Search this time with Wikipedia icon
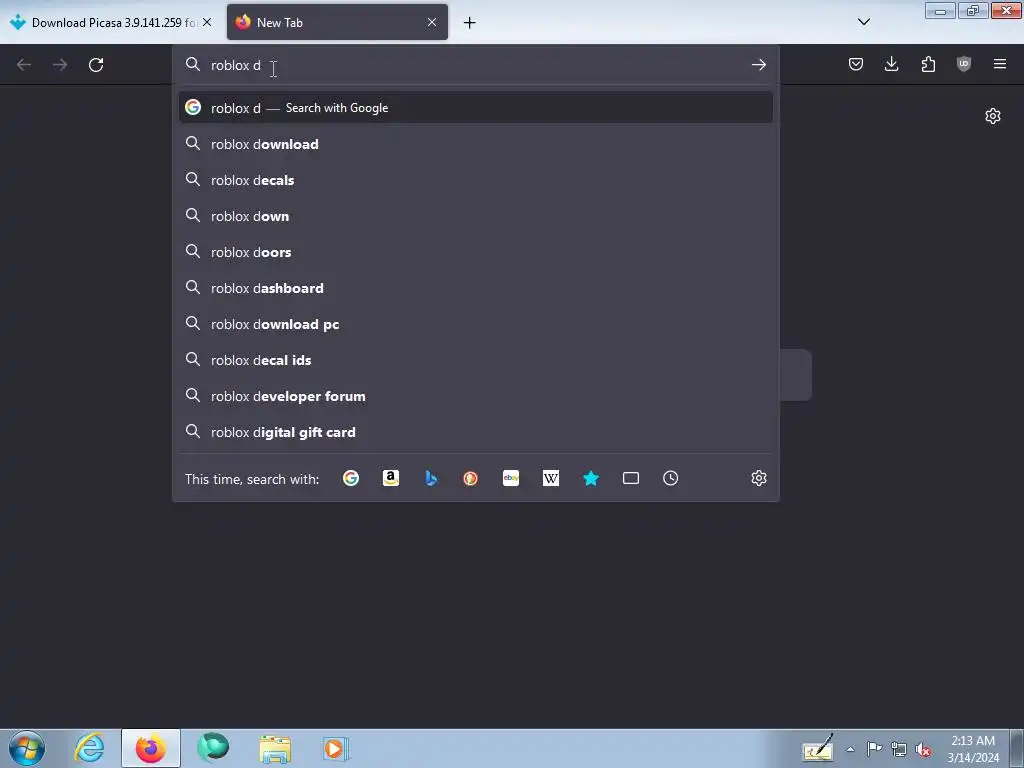Viewport: 1024px width, 768px height. (x=551, y=478)
